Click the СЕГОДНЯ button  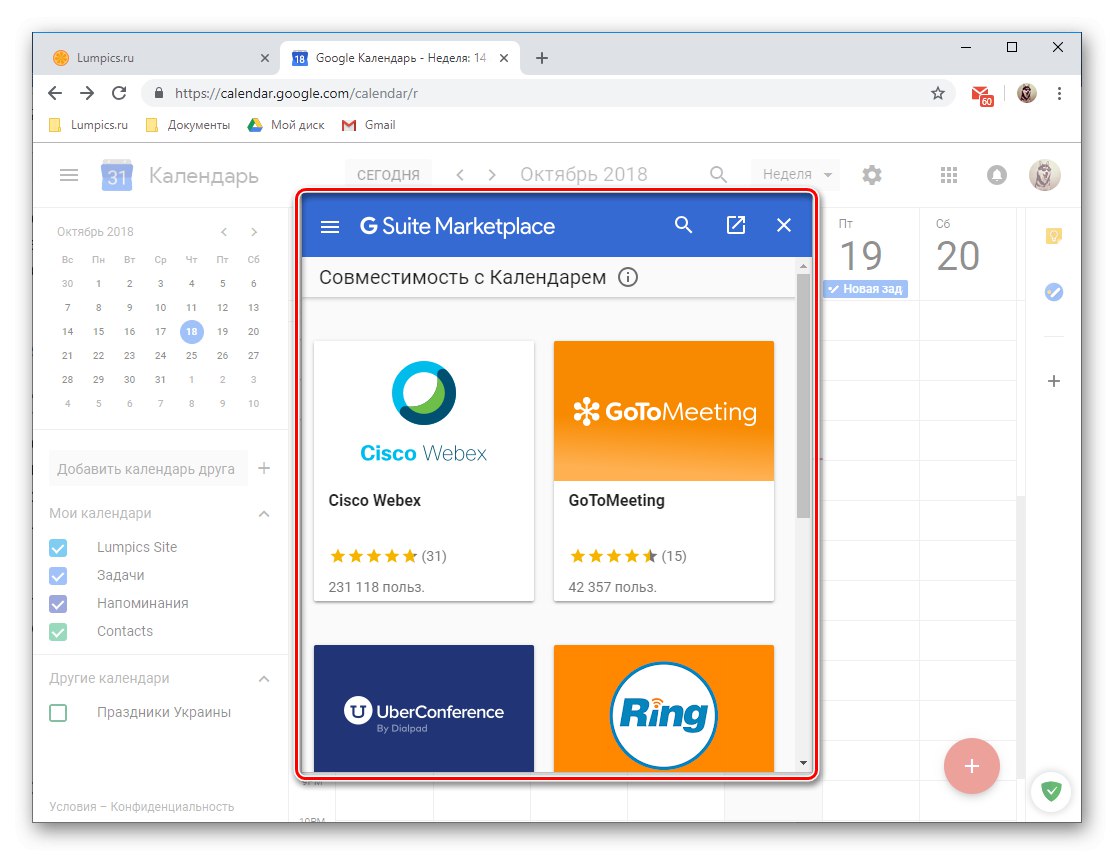coord(388,173)
